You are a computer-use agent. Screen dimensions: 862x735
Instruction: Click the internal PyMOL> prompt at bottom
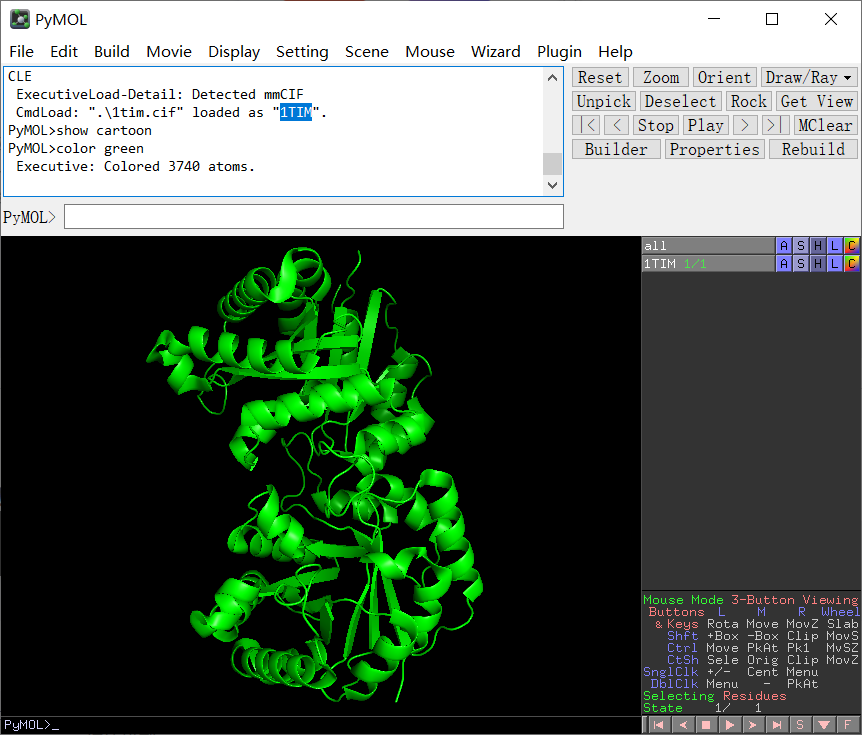tap(31, 725)
